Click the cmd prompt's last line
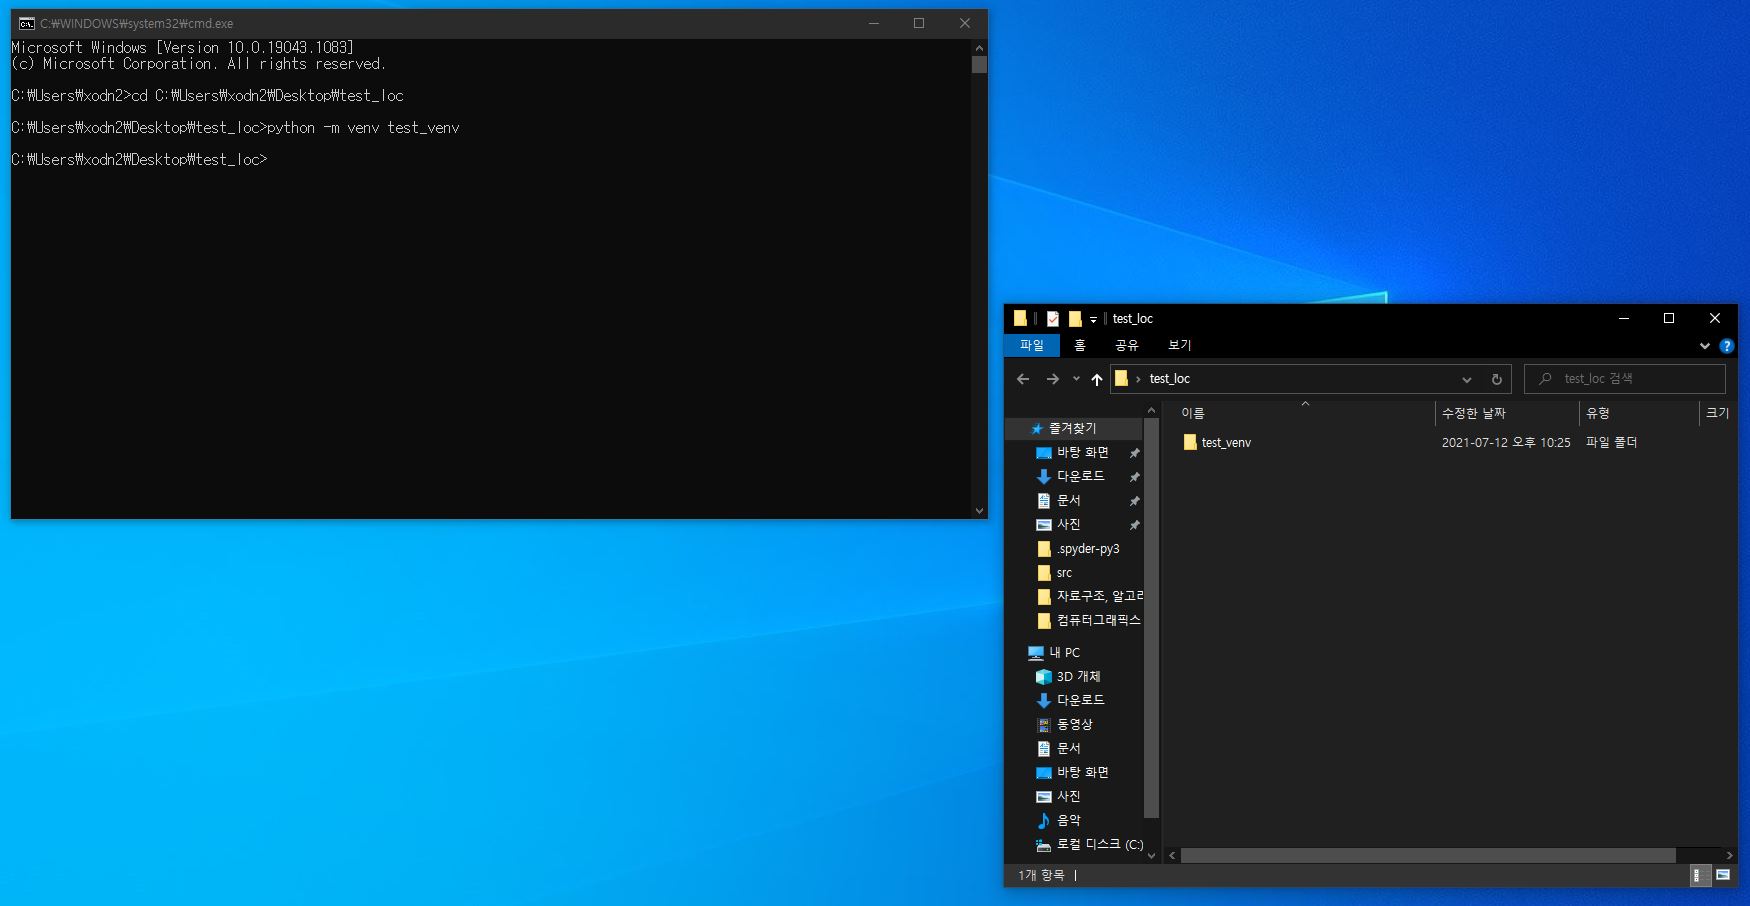 (139, 160)
